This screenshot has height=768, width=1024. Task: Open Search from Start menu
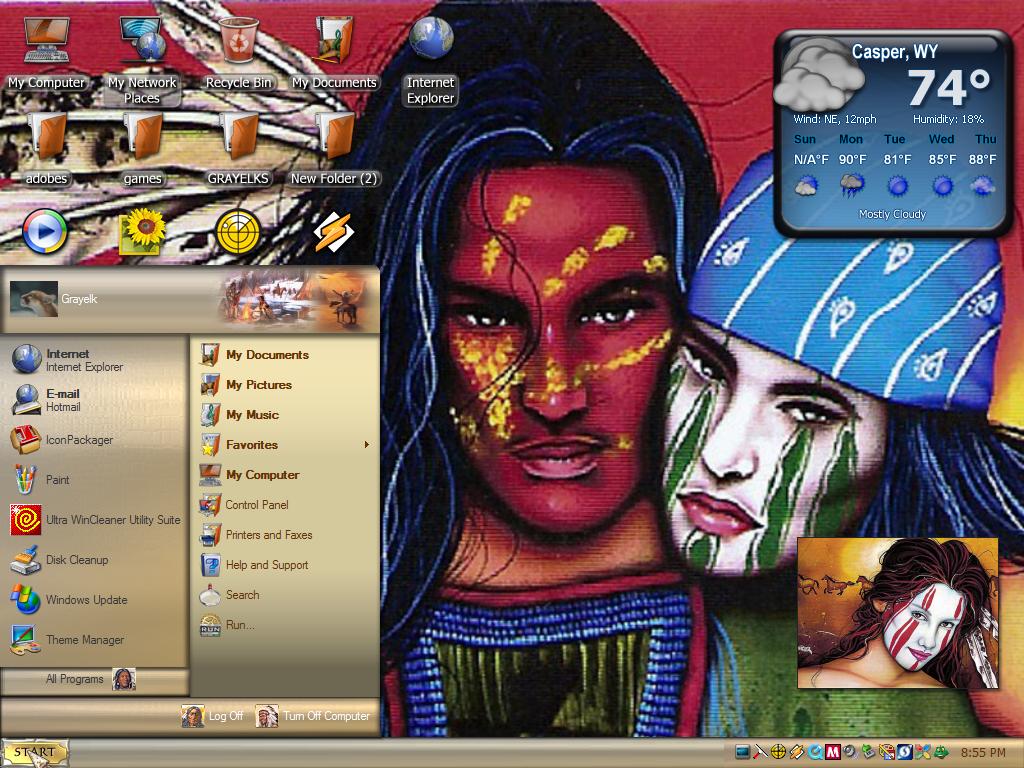(x=285, y=595)
